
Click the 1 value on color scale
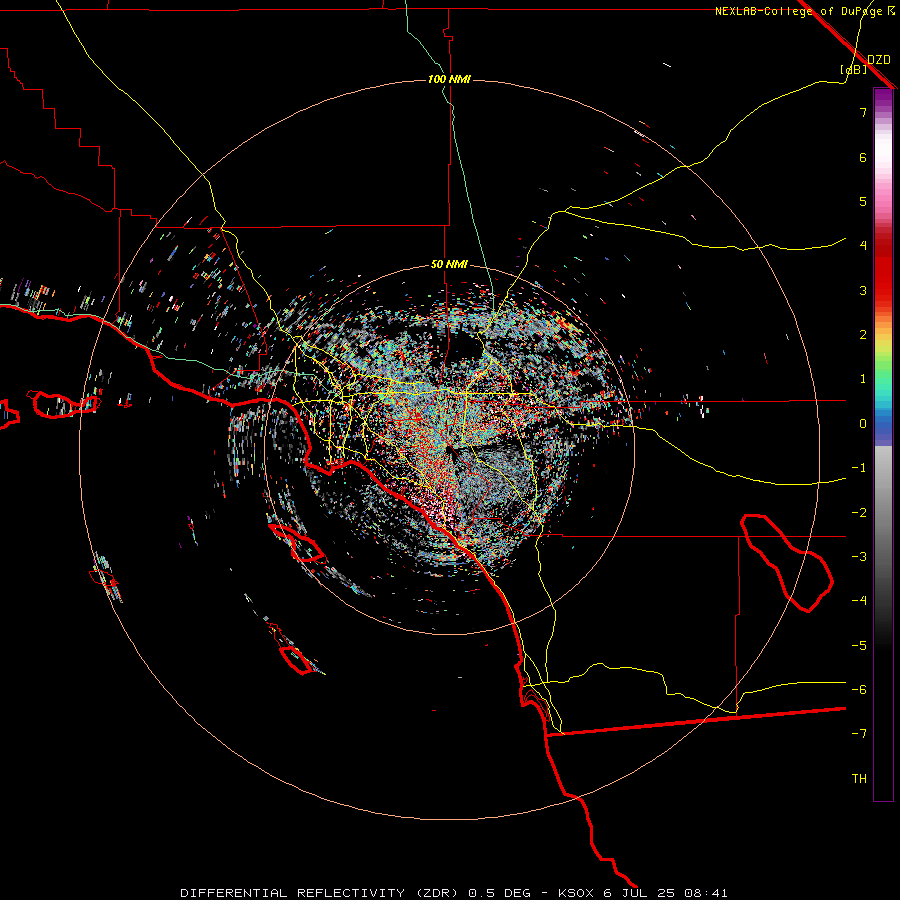[863, 379]
